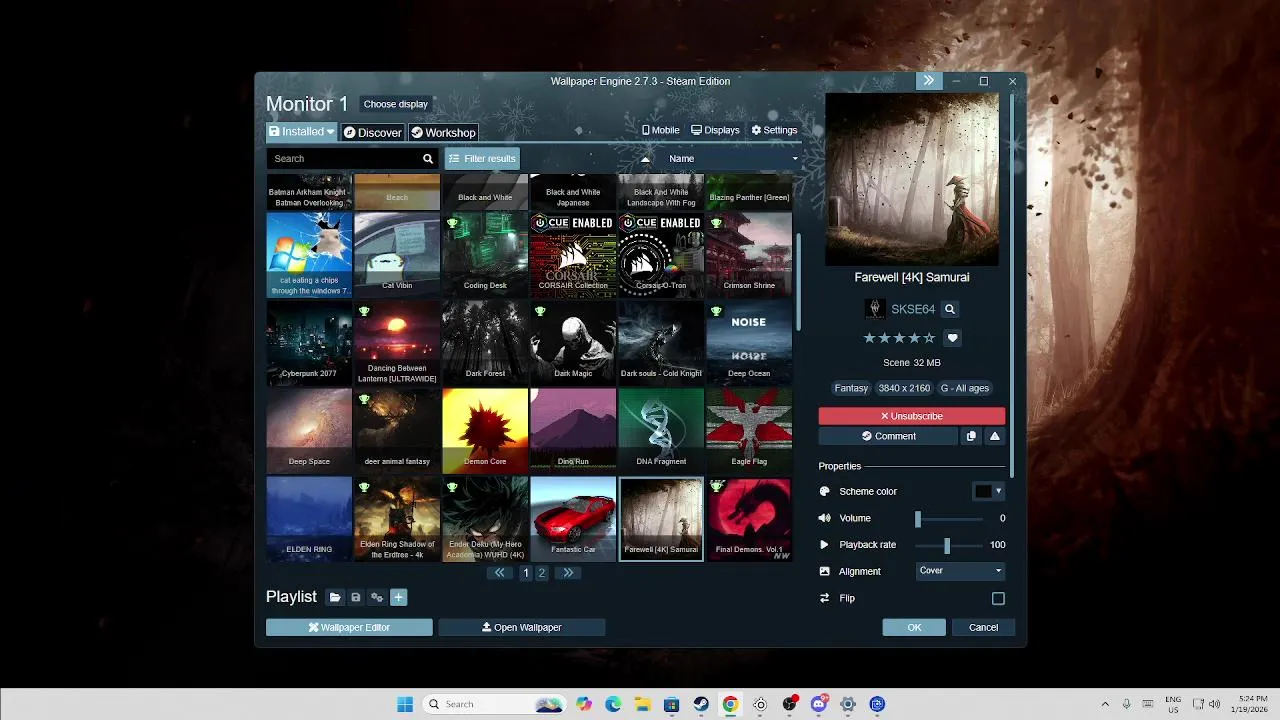Switch to the Workshop tab
The image size is (1280, 720).
[x=443, y=132]
